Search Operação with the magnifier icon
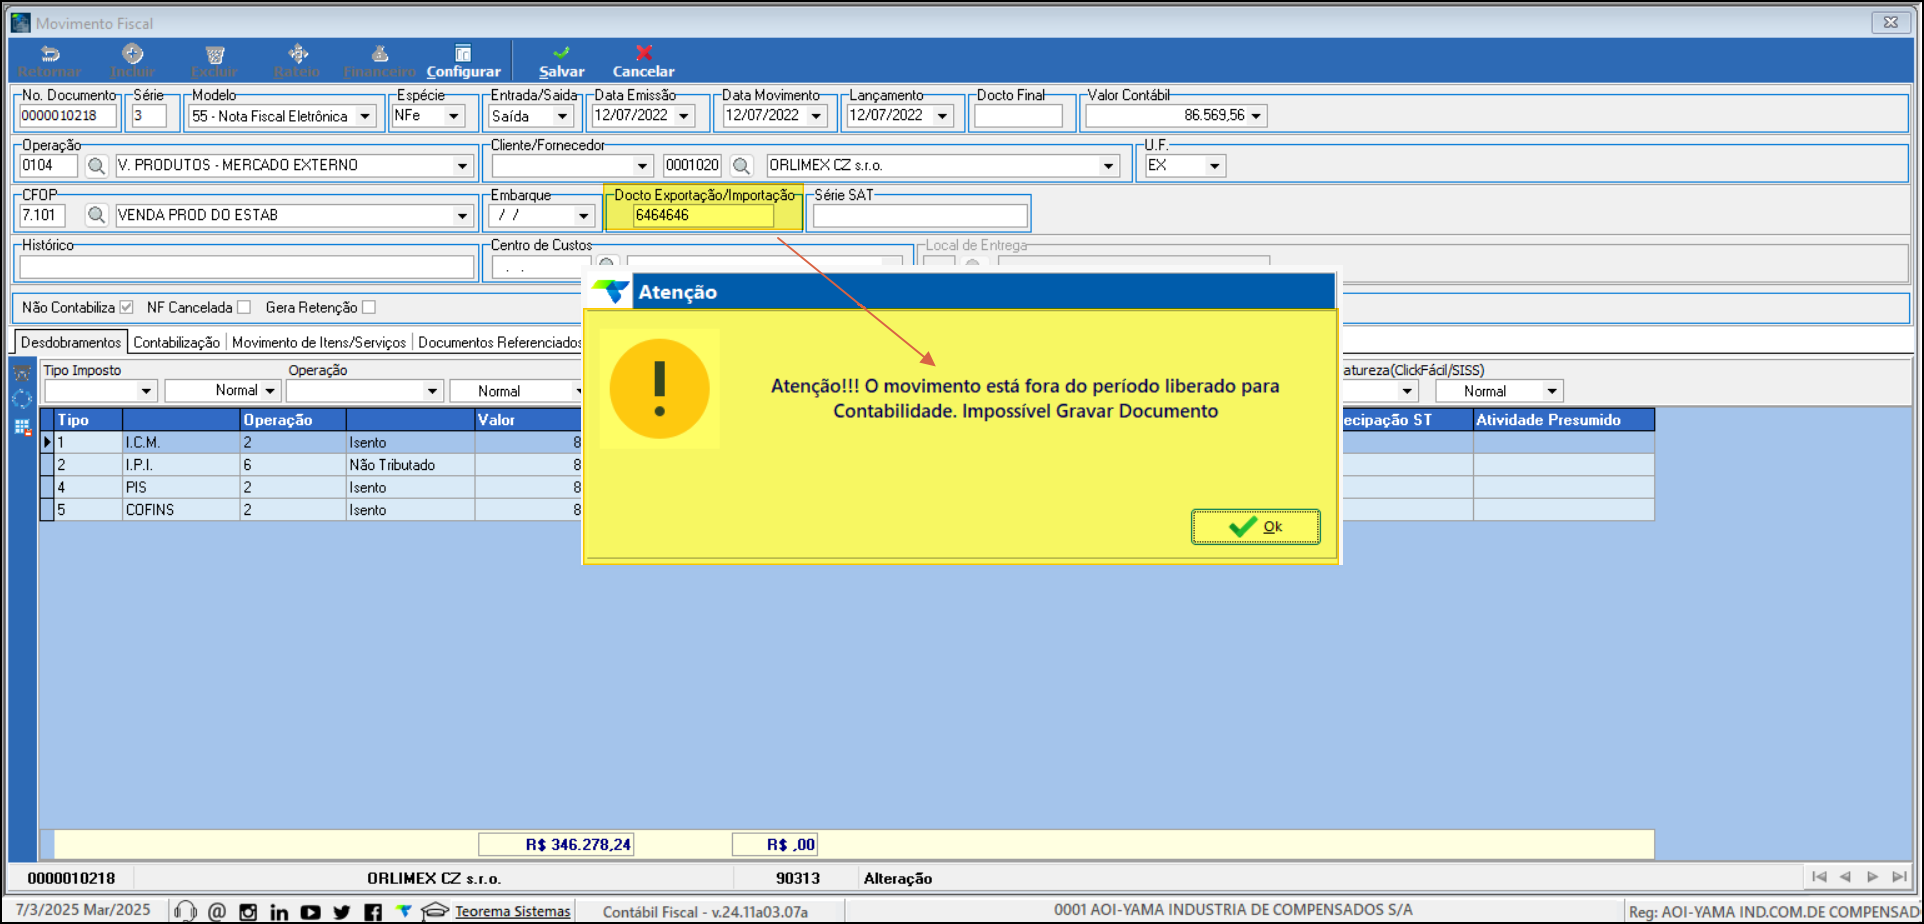 tap(96, 166)
